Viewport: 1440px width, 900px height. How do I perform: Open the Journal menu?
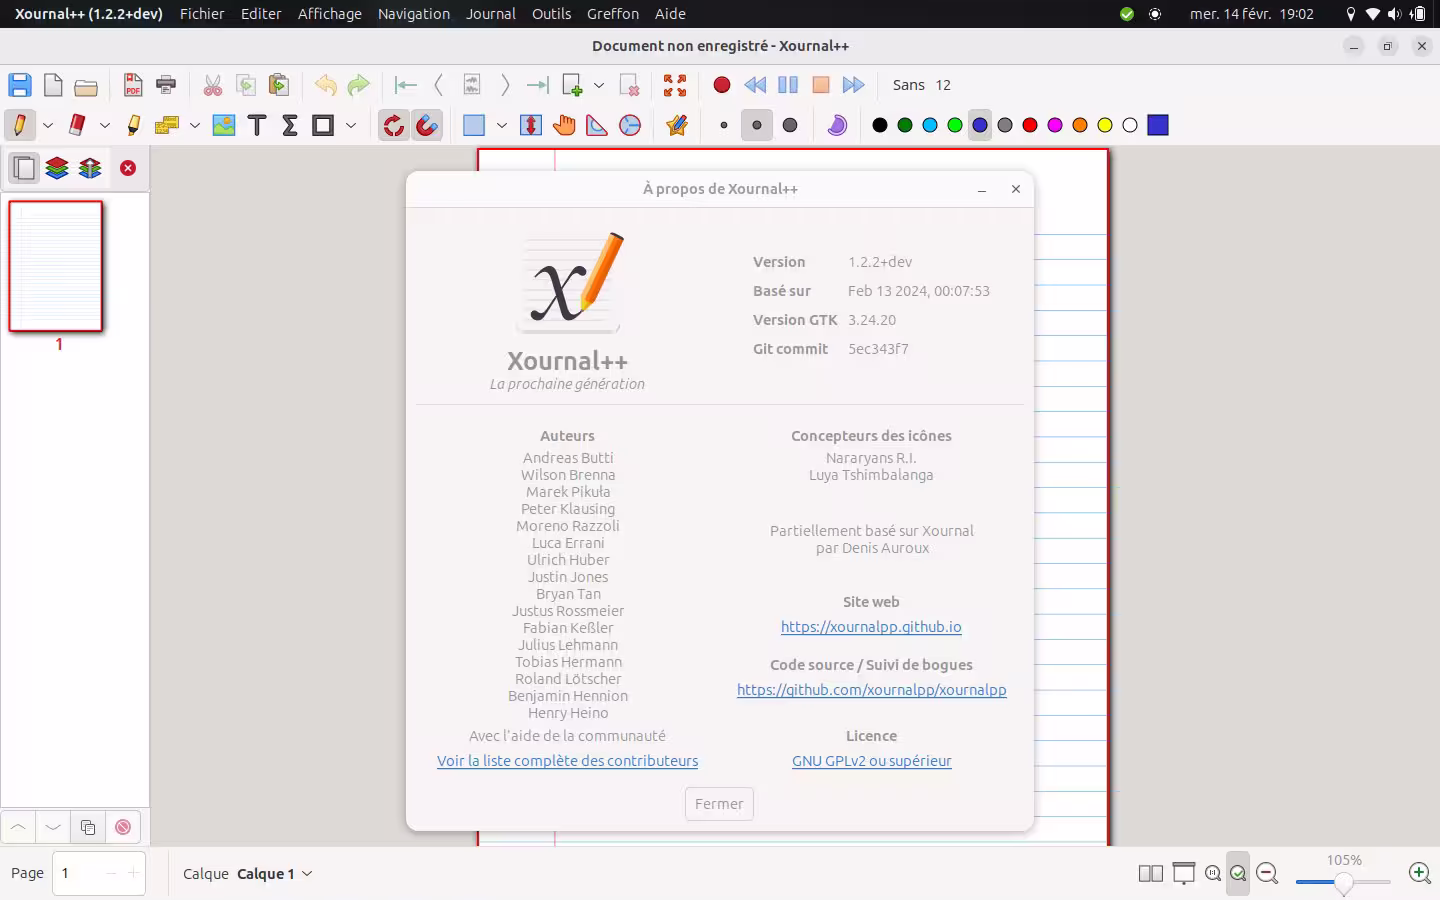[491, 14]
